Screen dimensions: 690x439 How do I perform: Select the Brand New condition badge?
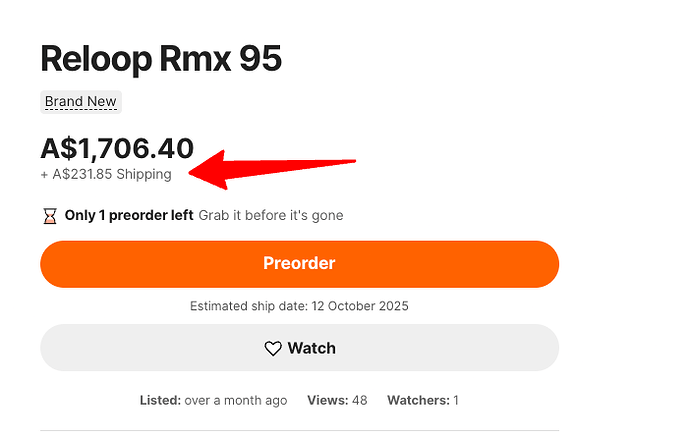[x=81, y=102]
